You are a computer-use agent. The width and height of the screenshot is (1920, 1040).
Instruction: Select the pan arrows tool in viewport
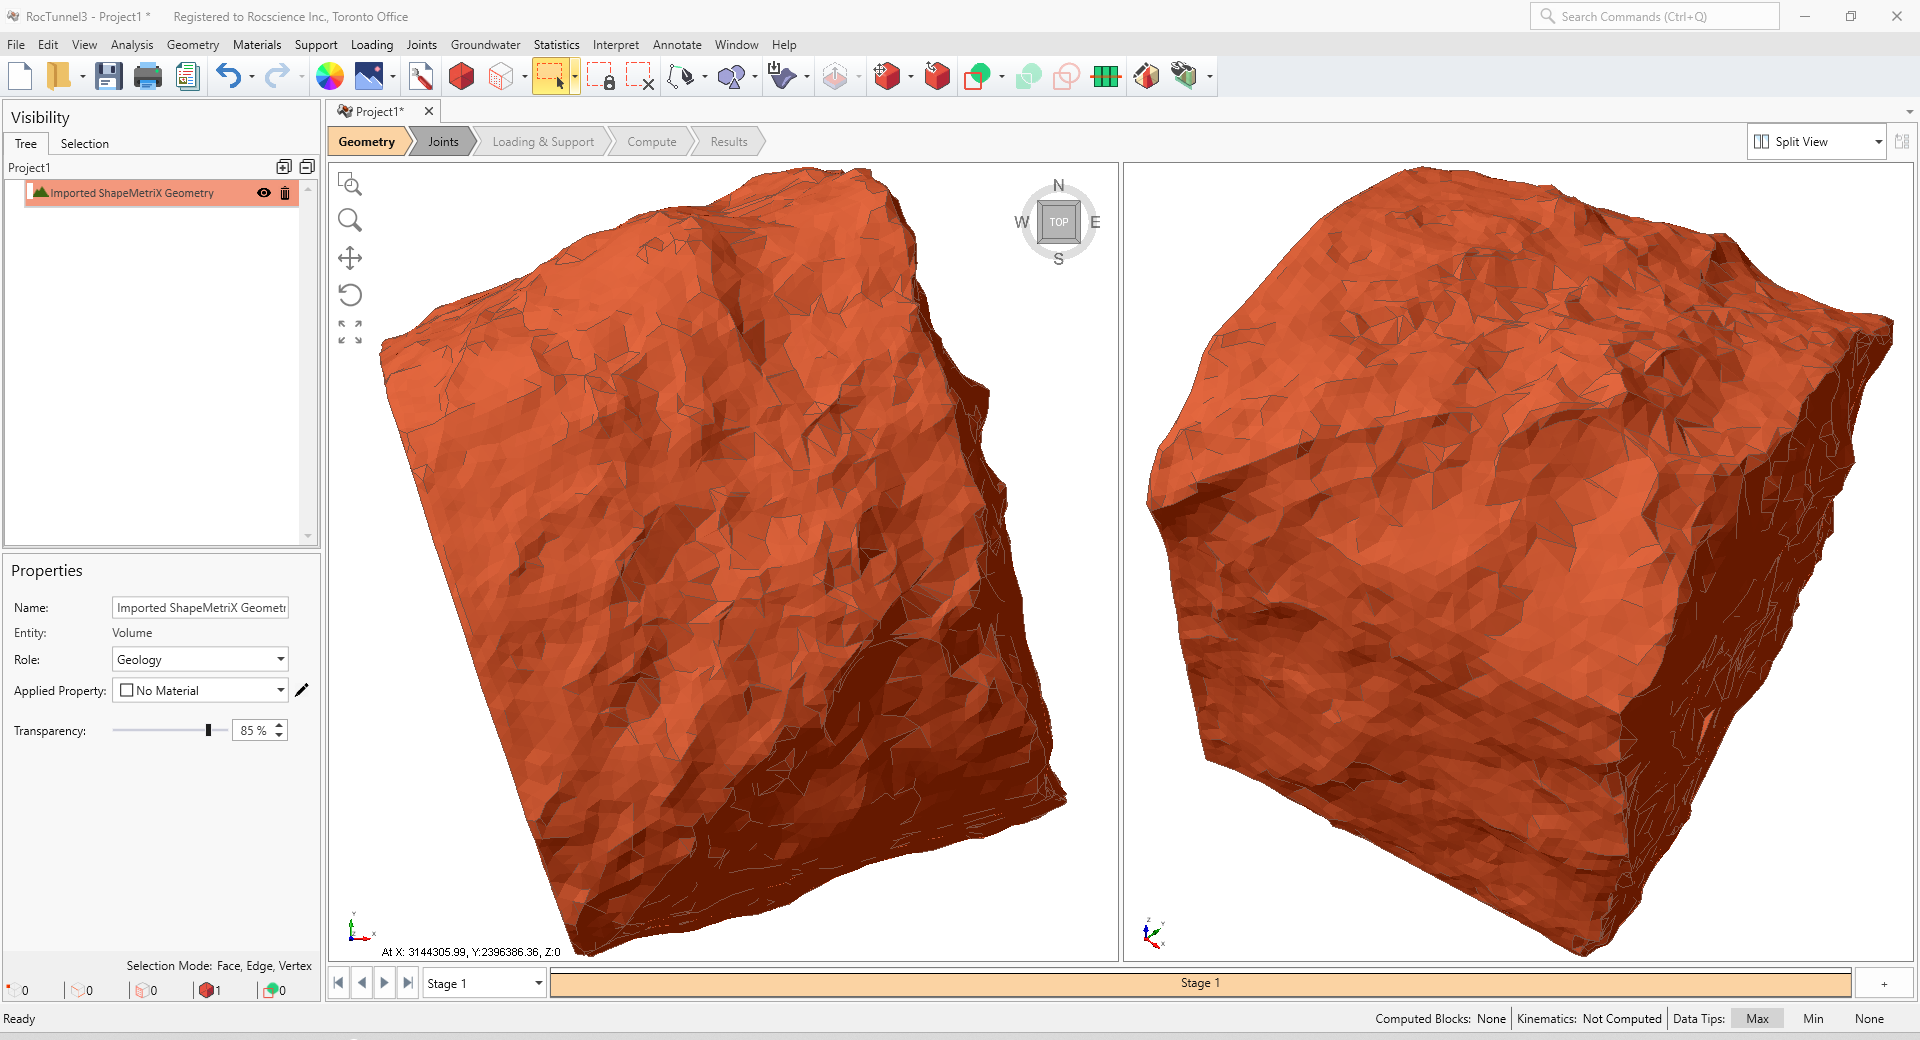pos(350,258)
